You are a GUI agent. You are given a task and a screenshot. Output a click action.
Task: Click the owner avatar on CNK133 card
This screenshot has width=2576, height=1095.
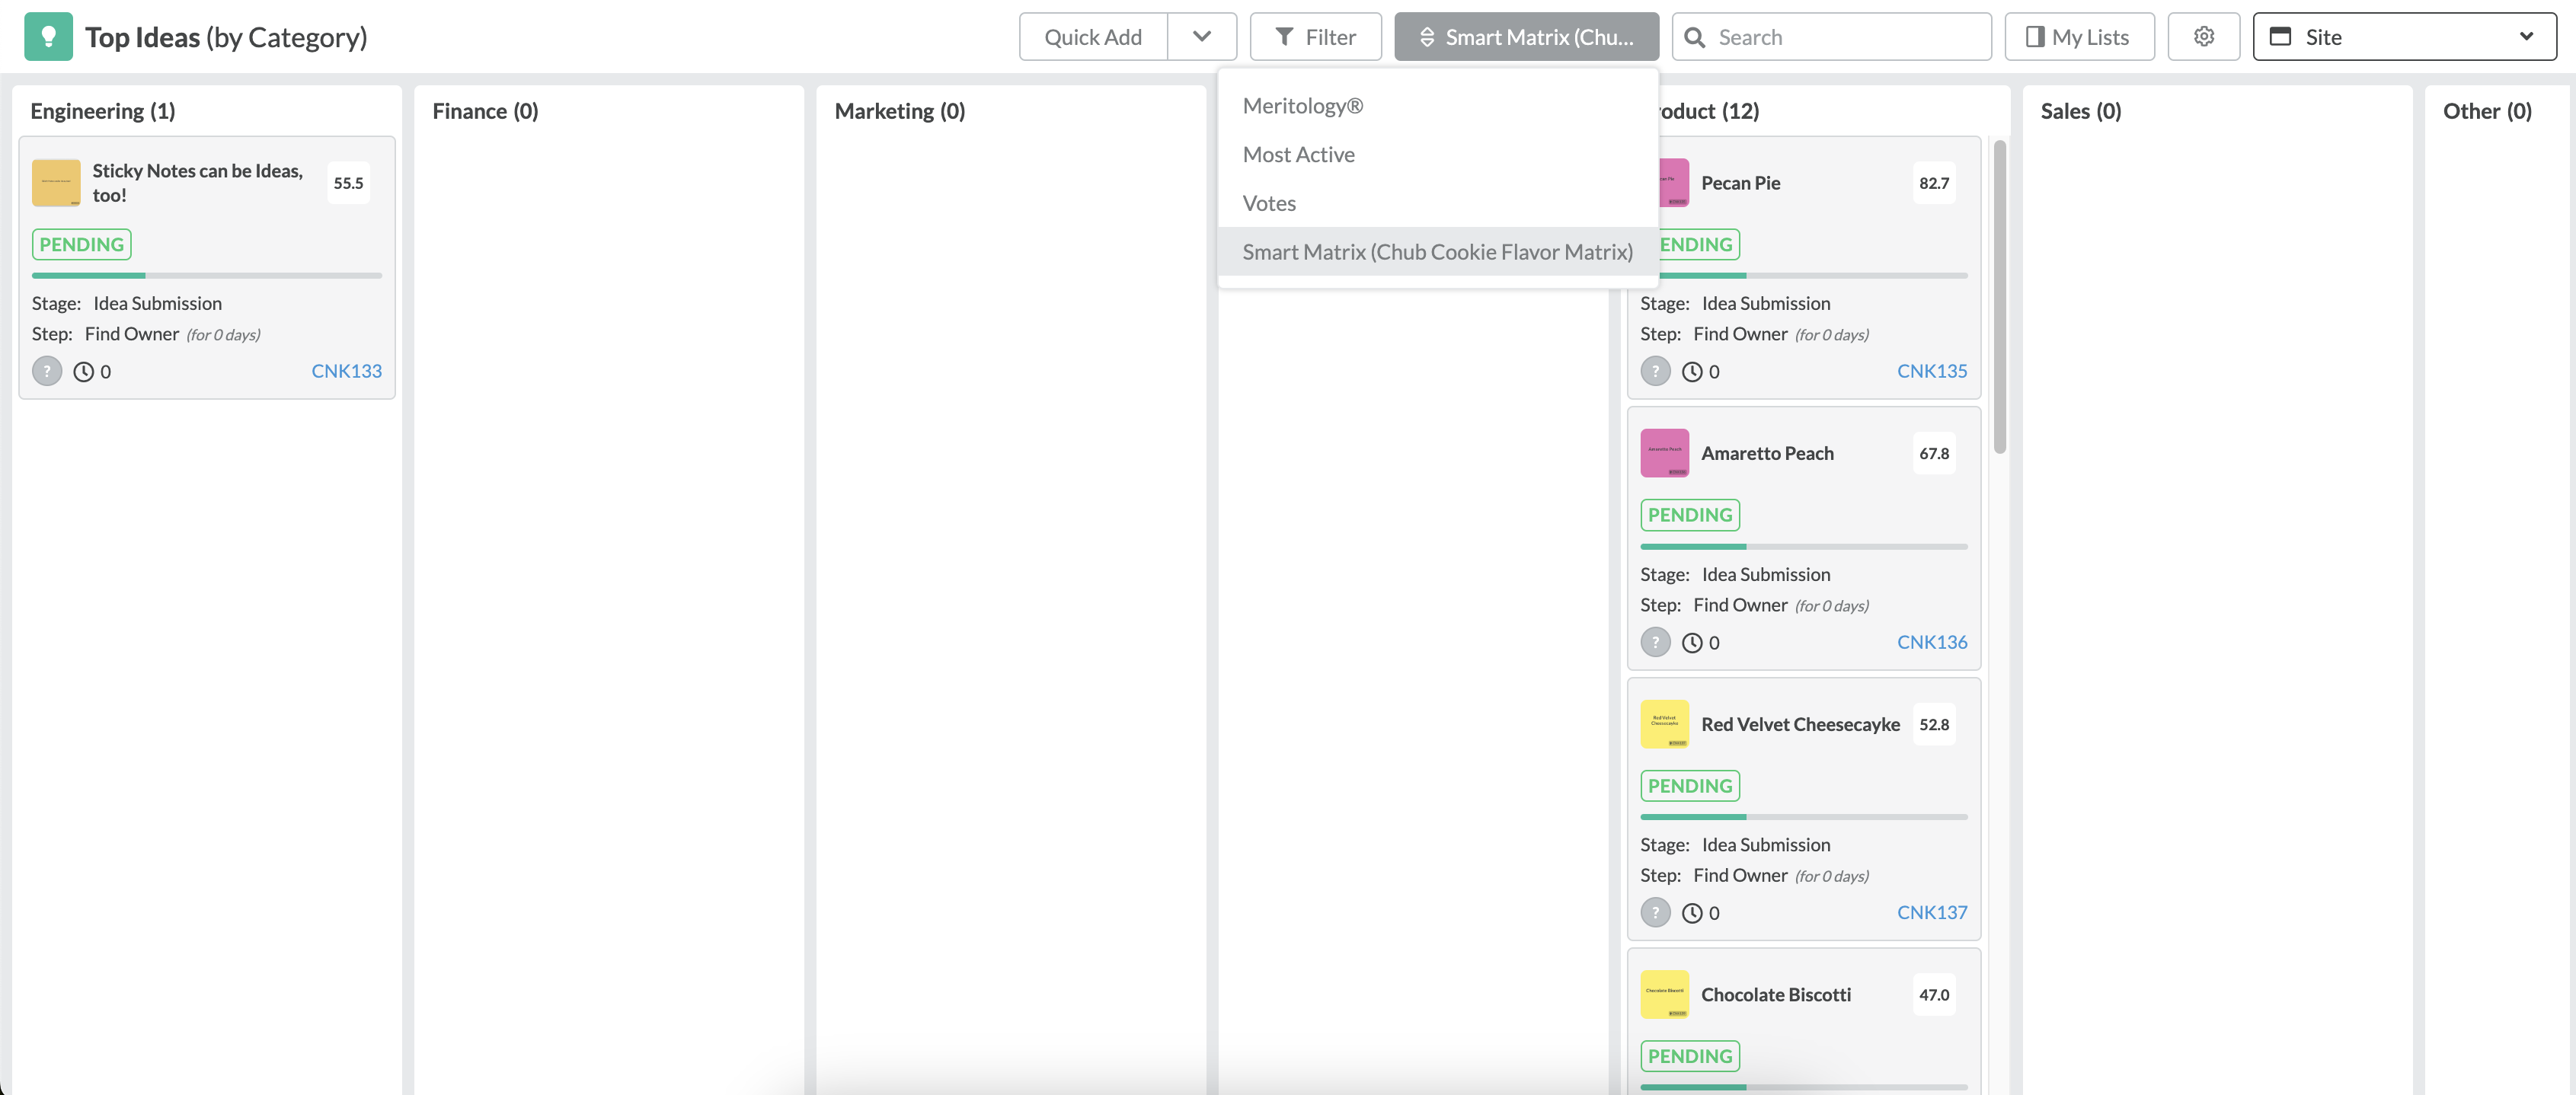coord(47,371)
